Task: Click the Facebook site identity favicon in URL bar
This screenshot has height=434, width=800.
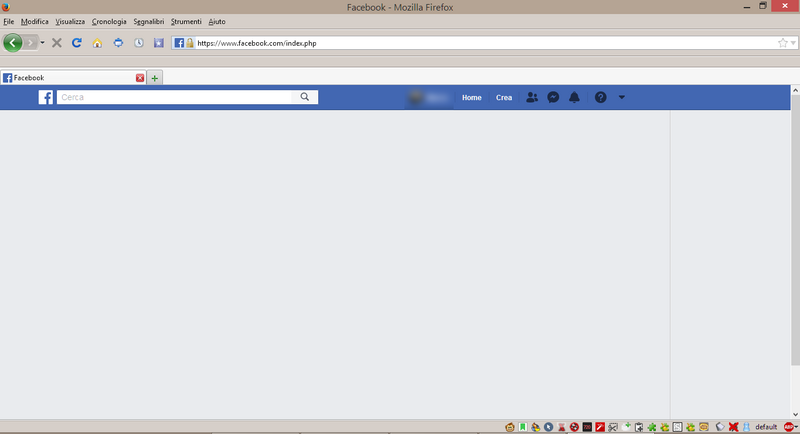Action: pos(179,43)
